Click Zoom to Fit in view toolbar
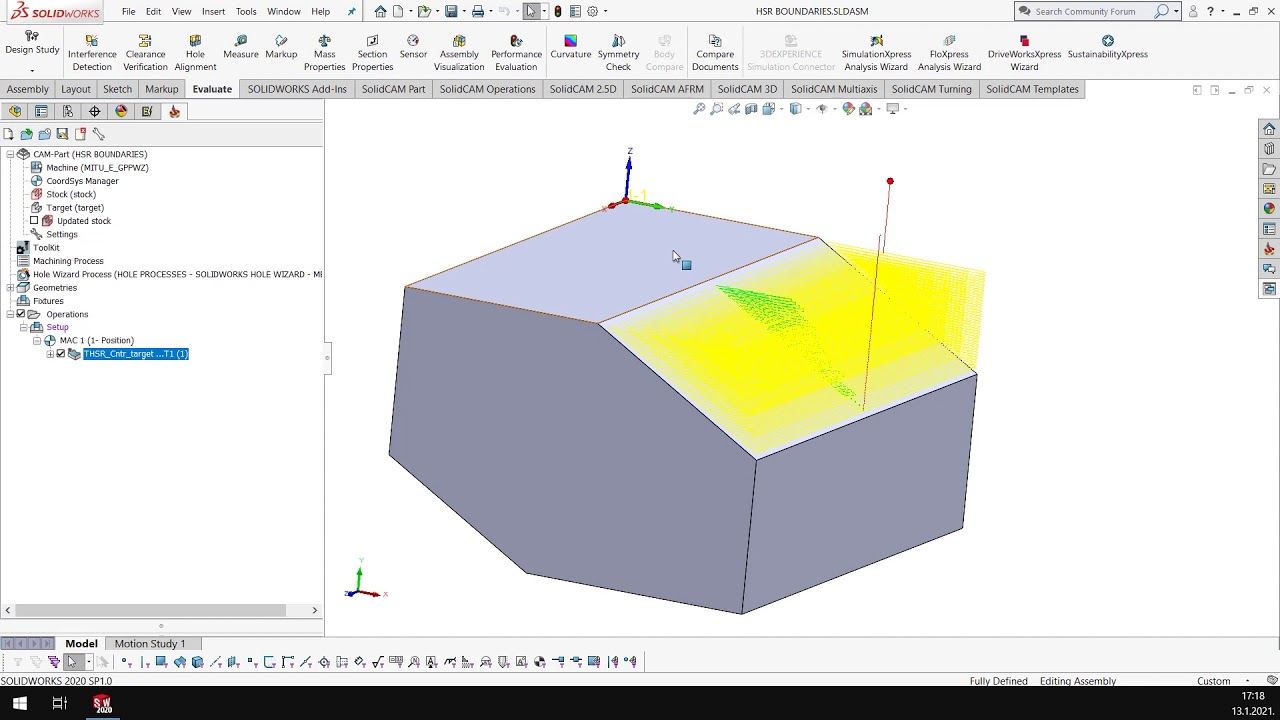The image size is (1280, 720). (x=699, y=109)
